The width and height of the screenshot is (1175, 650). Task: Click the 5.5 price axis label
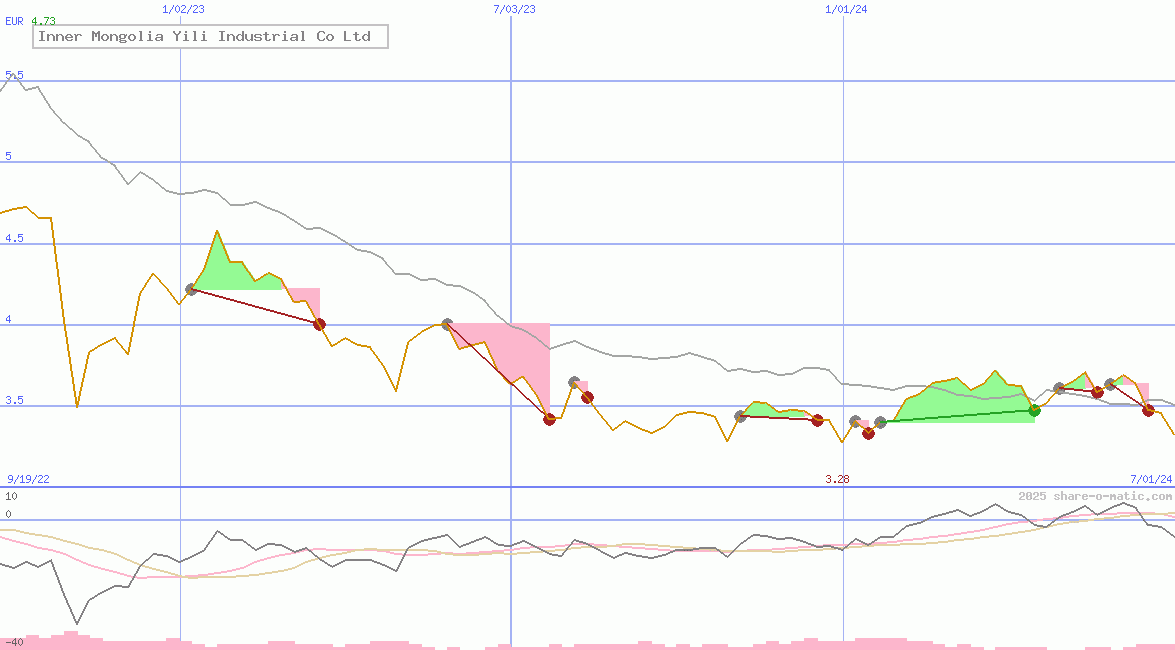pyautogui.click(x=14, y=75)
